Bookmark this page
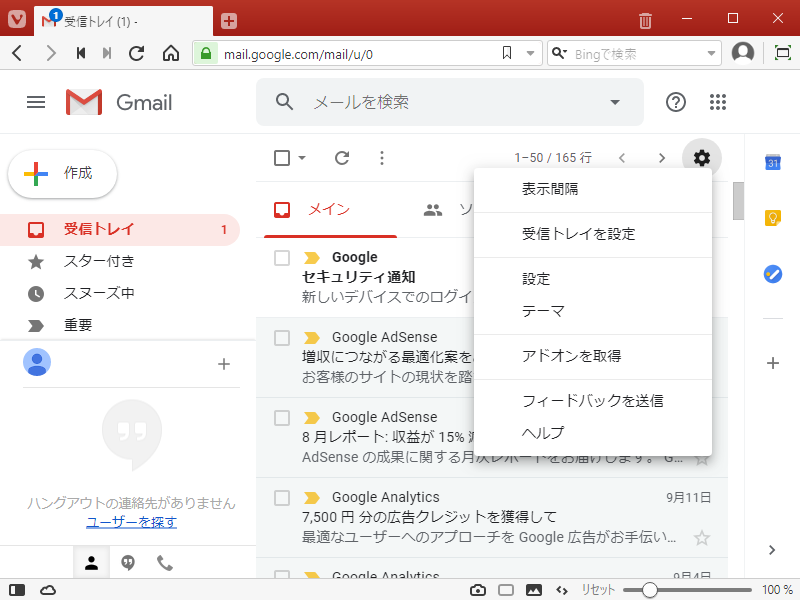Screen dimensions: 800x600 507,53
